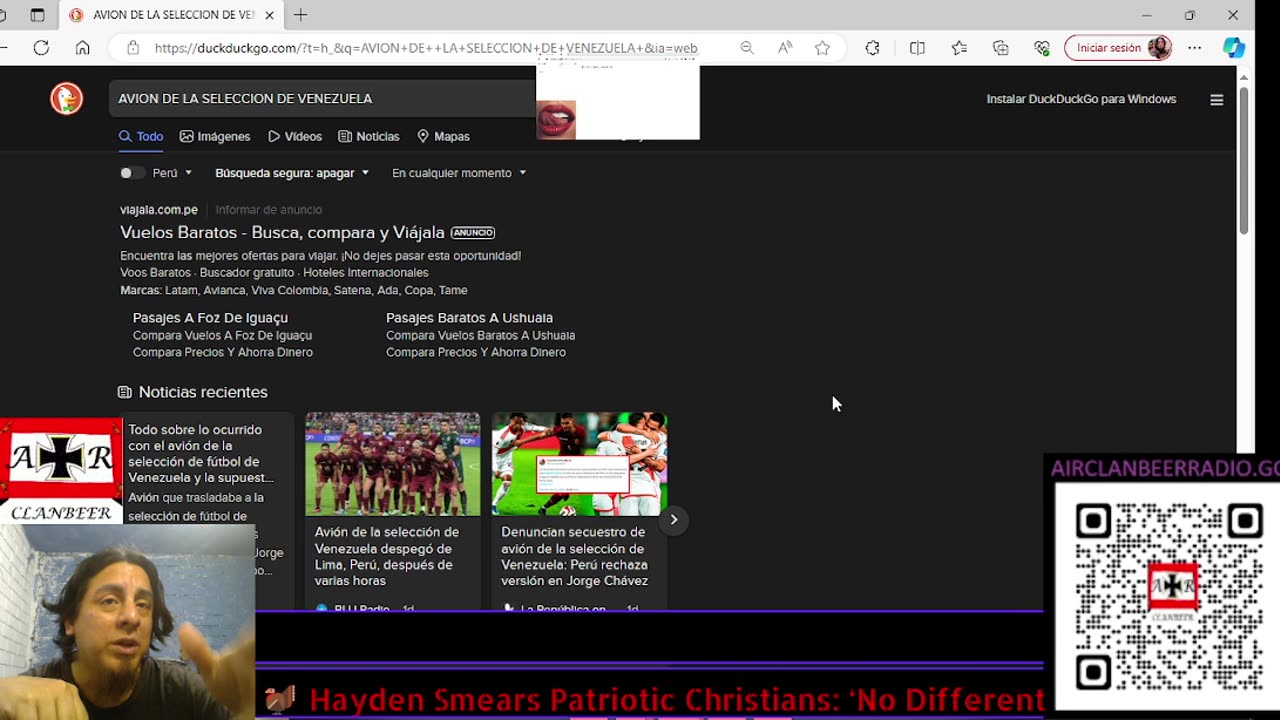The width and height of the screenshot is (1280, 720).
Task: Open Venezuela team photo news thumbnail
Action: tap(392, 464)
